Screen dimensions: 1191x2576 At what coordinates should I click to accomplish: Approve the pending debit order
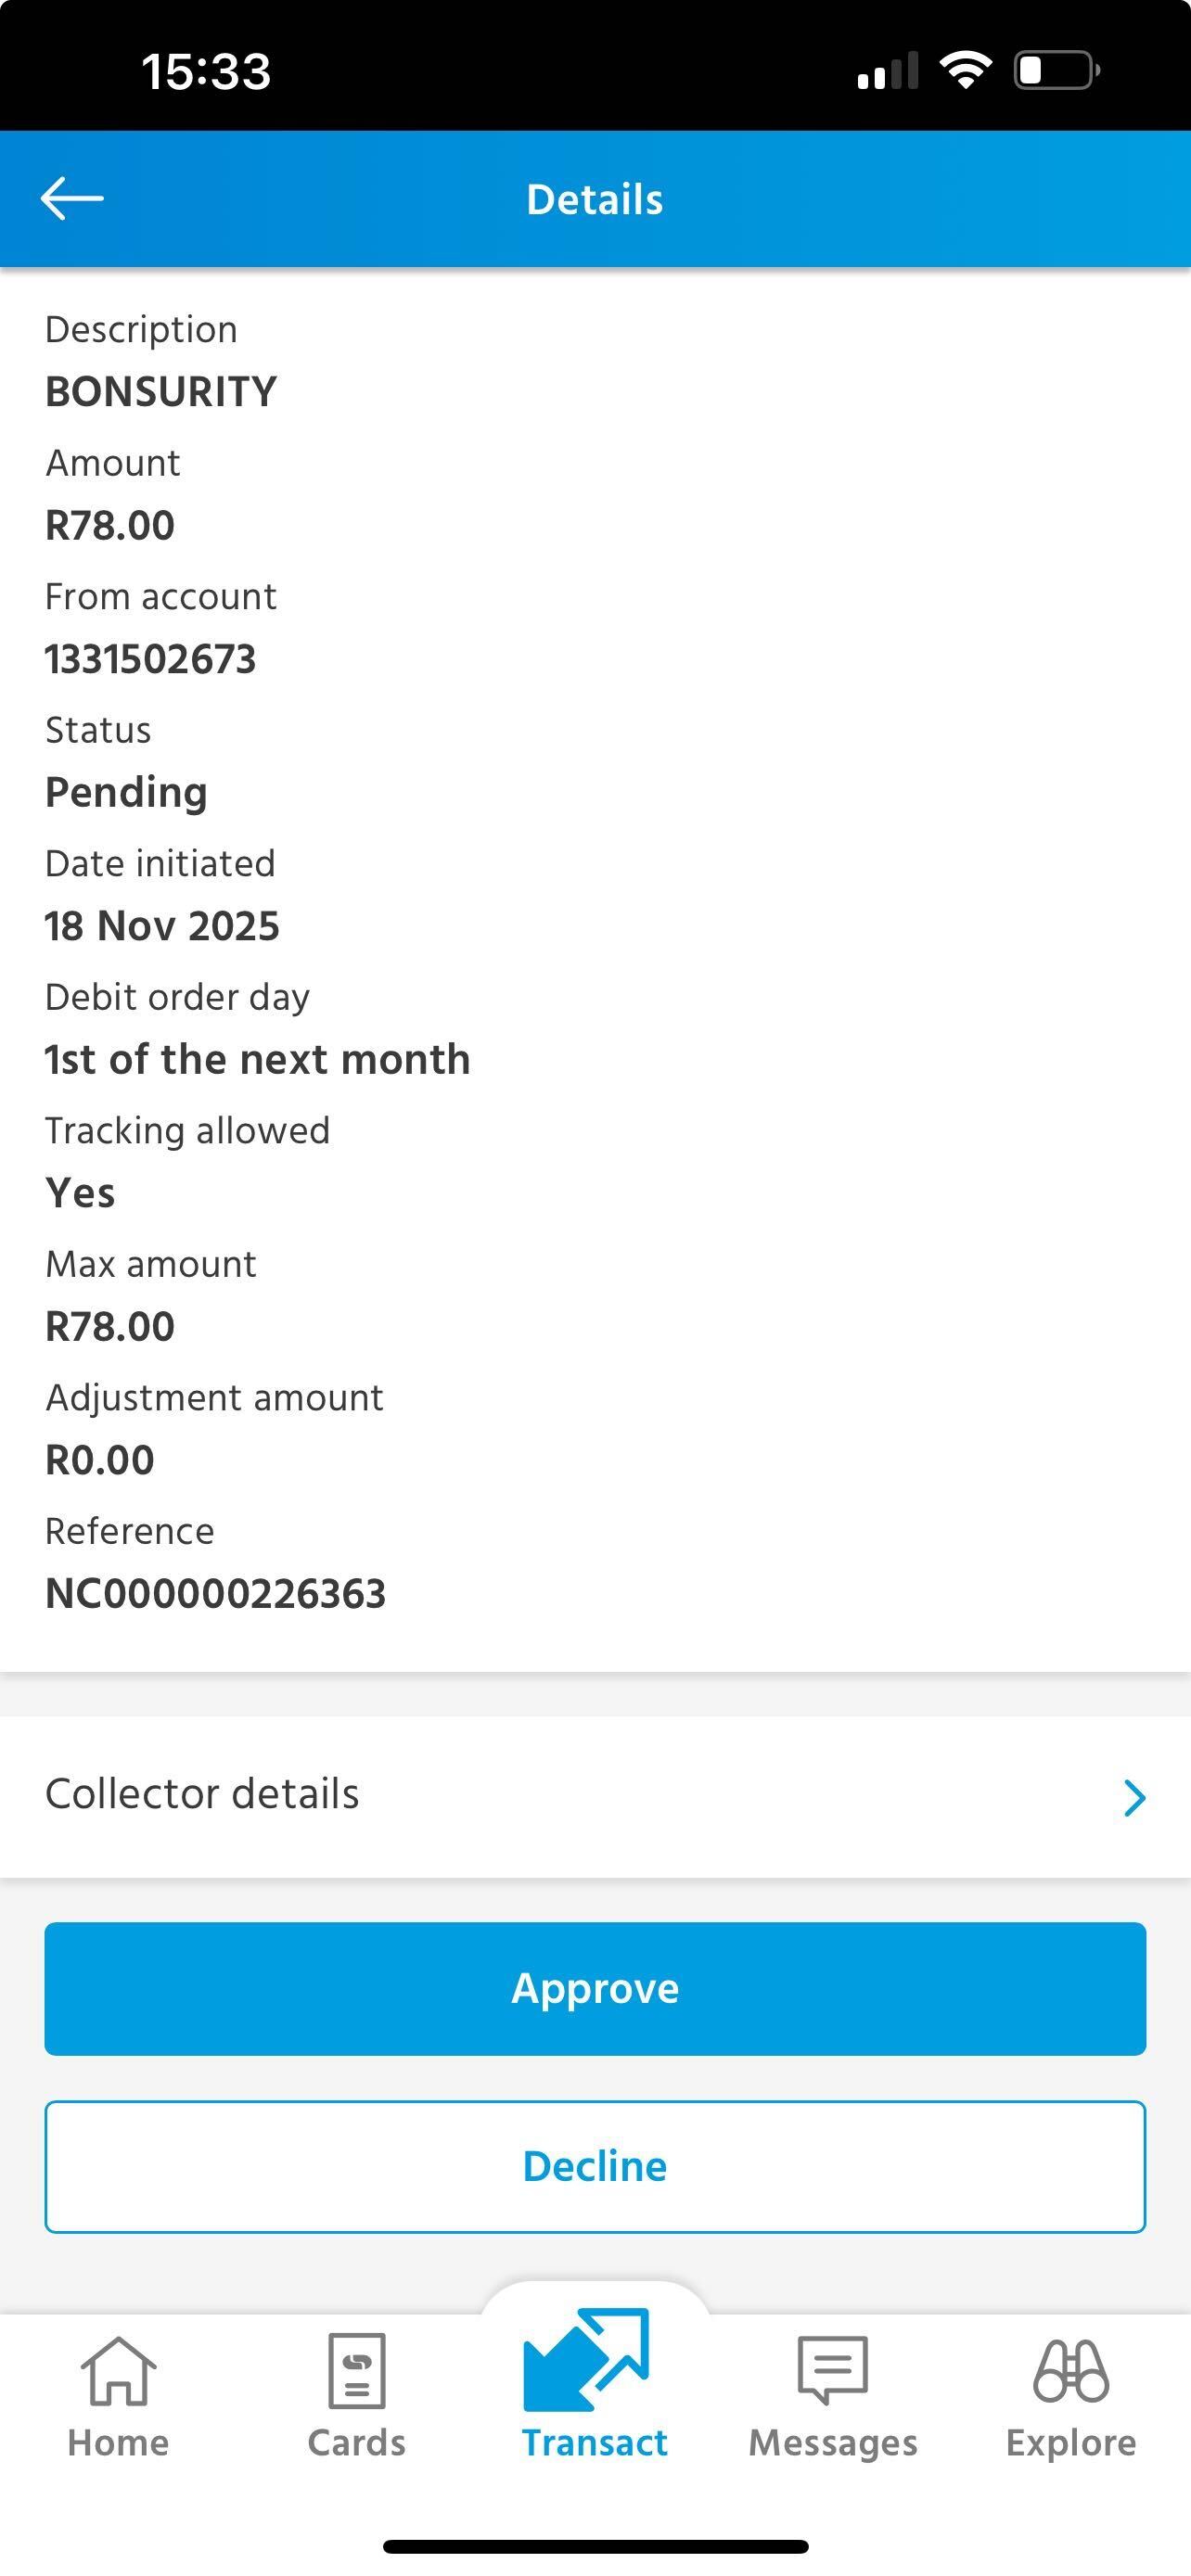tap(595, 1988)
